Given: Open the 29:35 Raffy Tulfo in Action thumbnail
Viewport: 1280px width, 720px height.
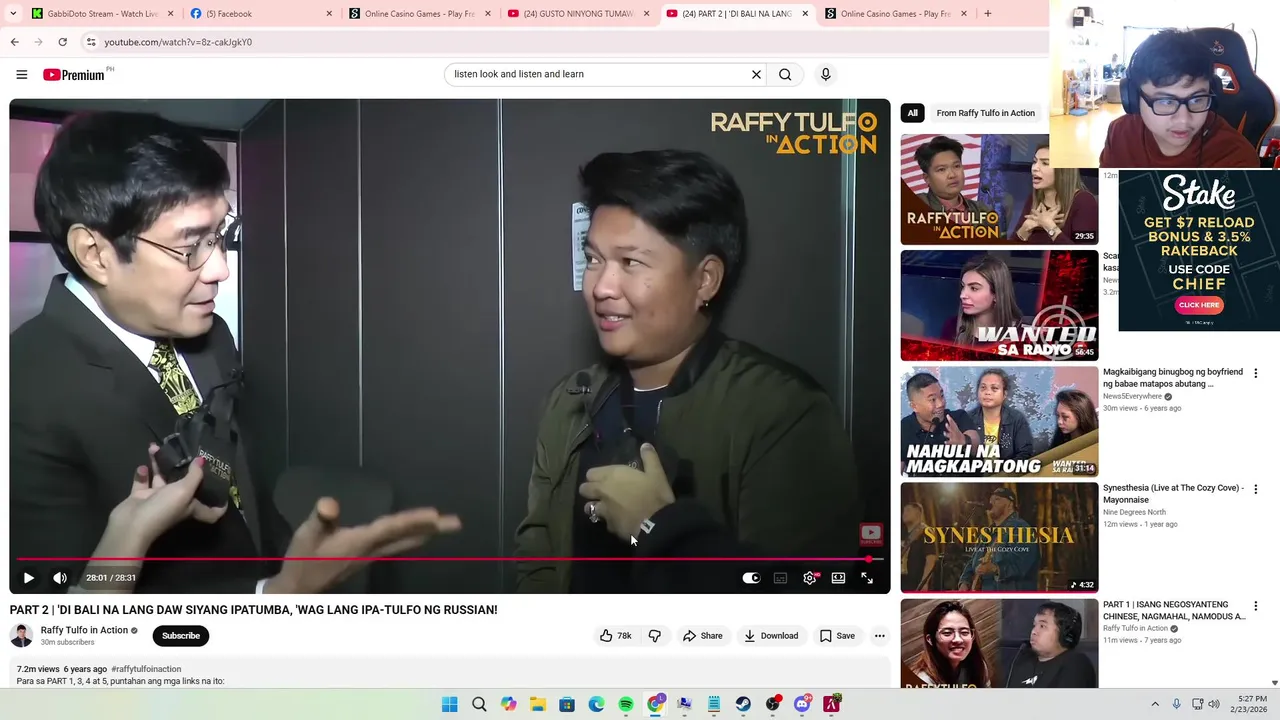Looking at the screenshot, I should pyautogui.click(x=999, y=189).
